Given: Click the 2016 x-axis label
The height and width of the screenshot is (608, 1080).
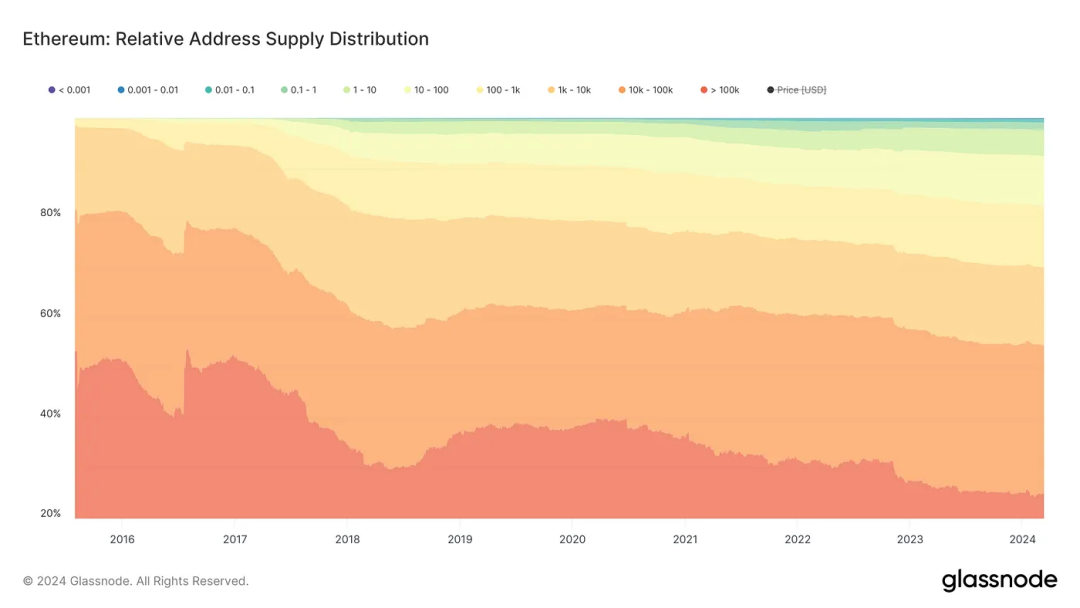Looking at the screenshot, I should [x=122, y=539].
